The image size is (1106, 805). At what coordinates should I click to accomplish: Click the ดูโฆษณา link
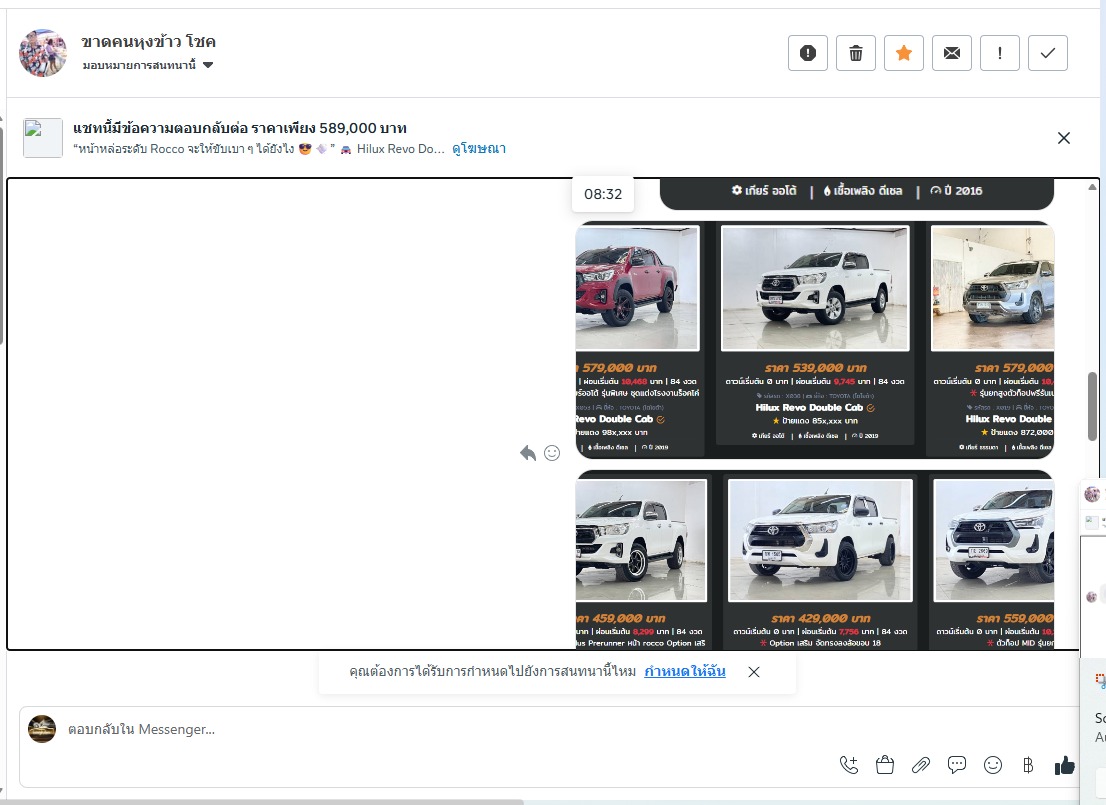pos(479,149)
